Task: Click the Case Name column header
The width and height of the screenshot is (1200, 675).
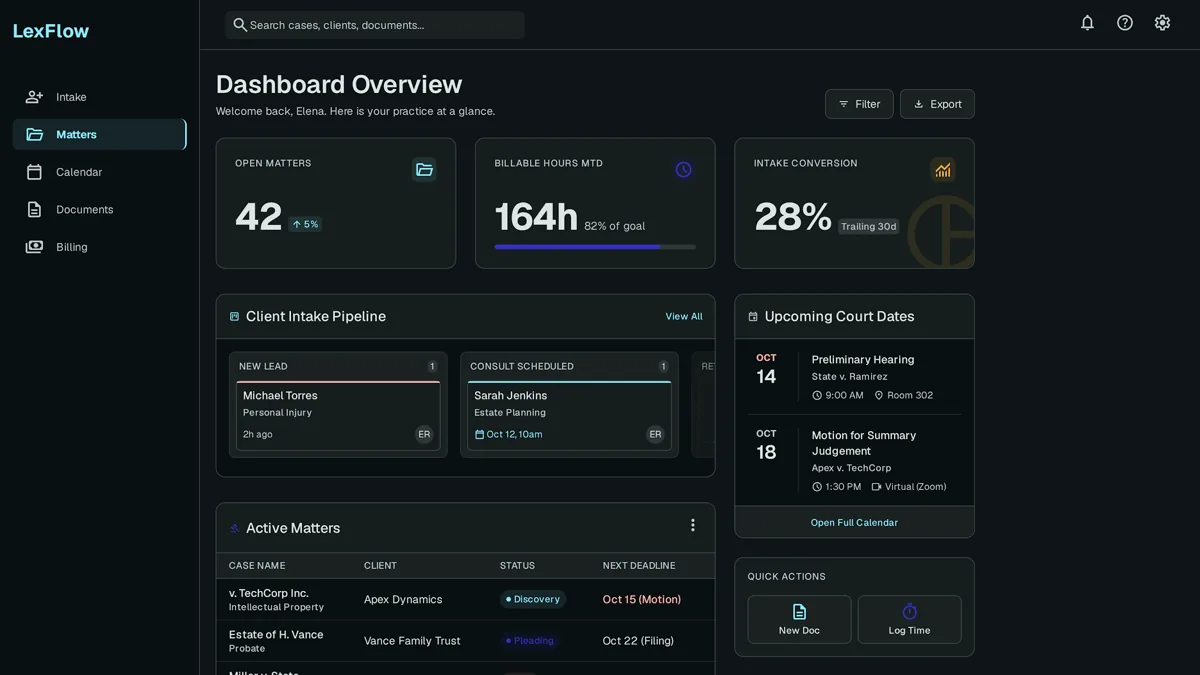Action: point(257,566)
